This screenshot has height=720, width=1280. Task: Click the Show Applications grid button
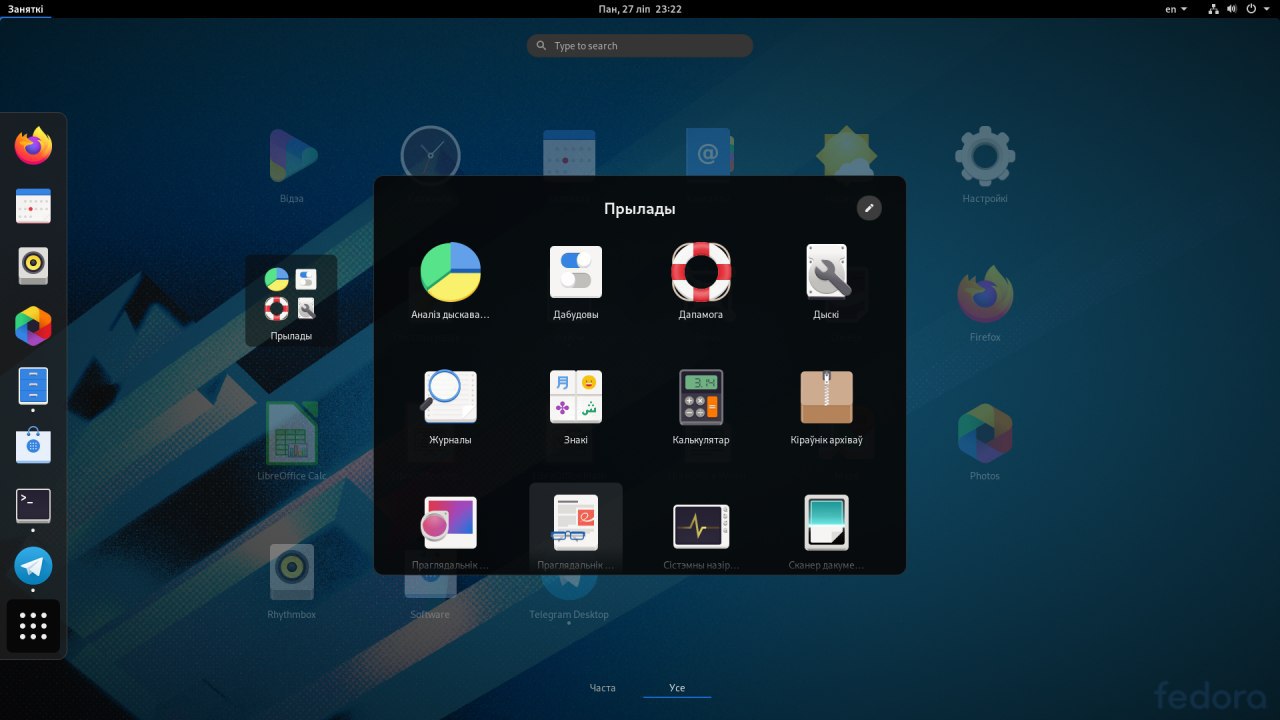tap(33, 626)
